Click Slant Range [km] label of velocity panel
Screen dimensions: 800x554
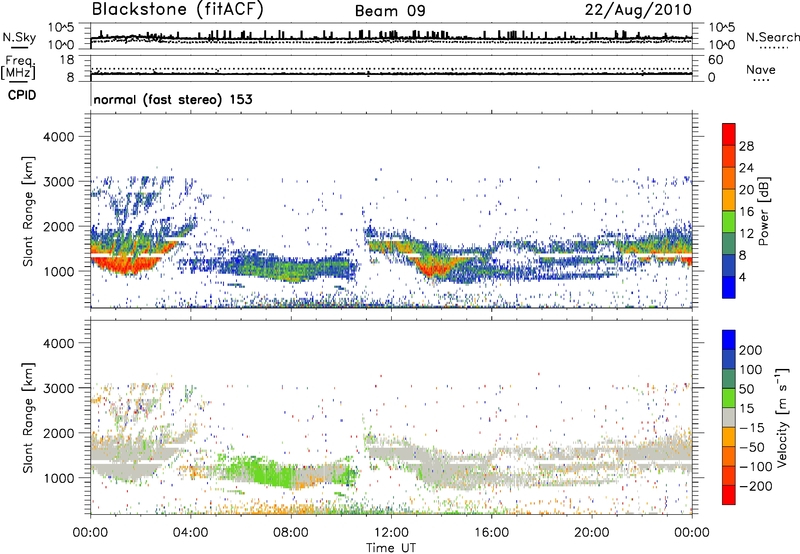click(x=28, y=418)
